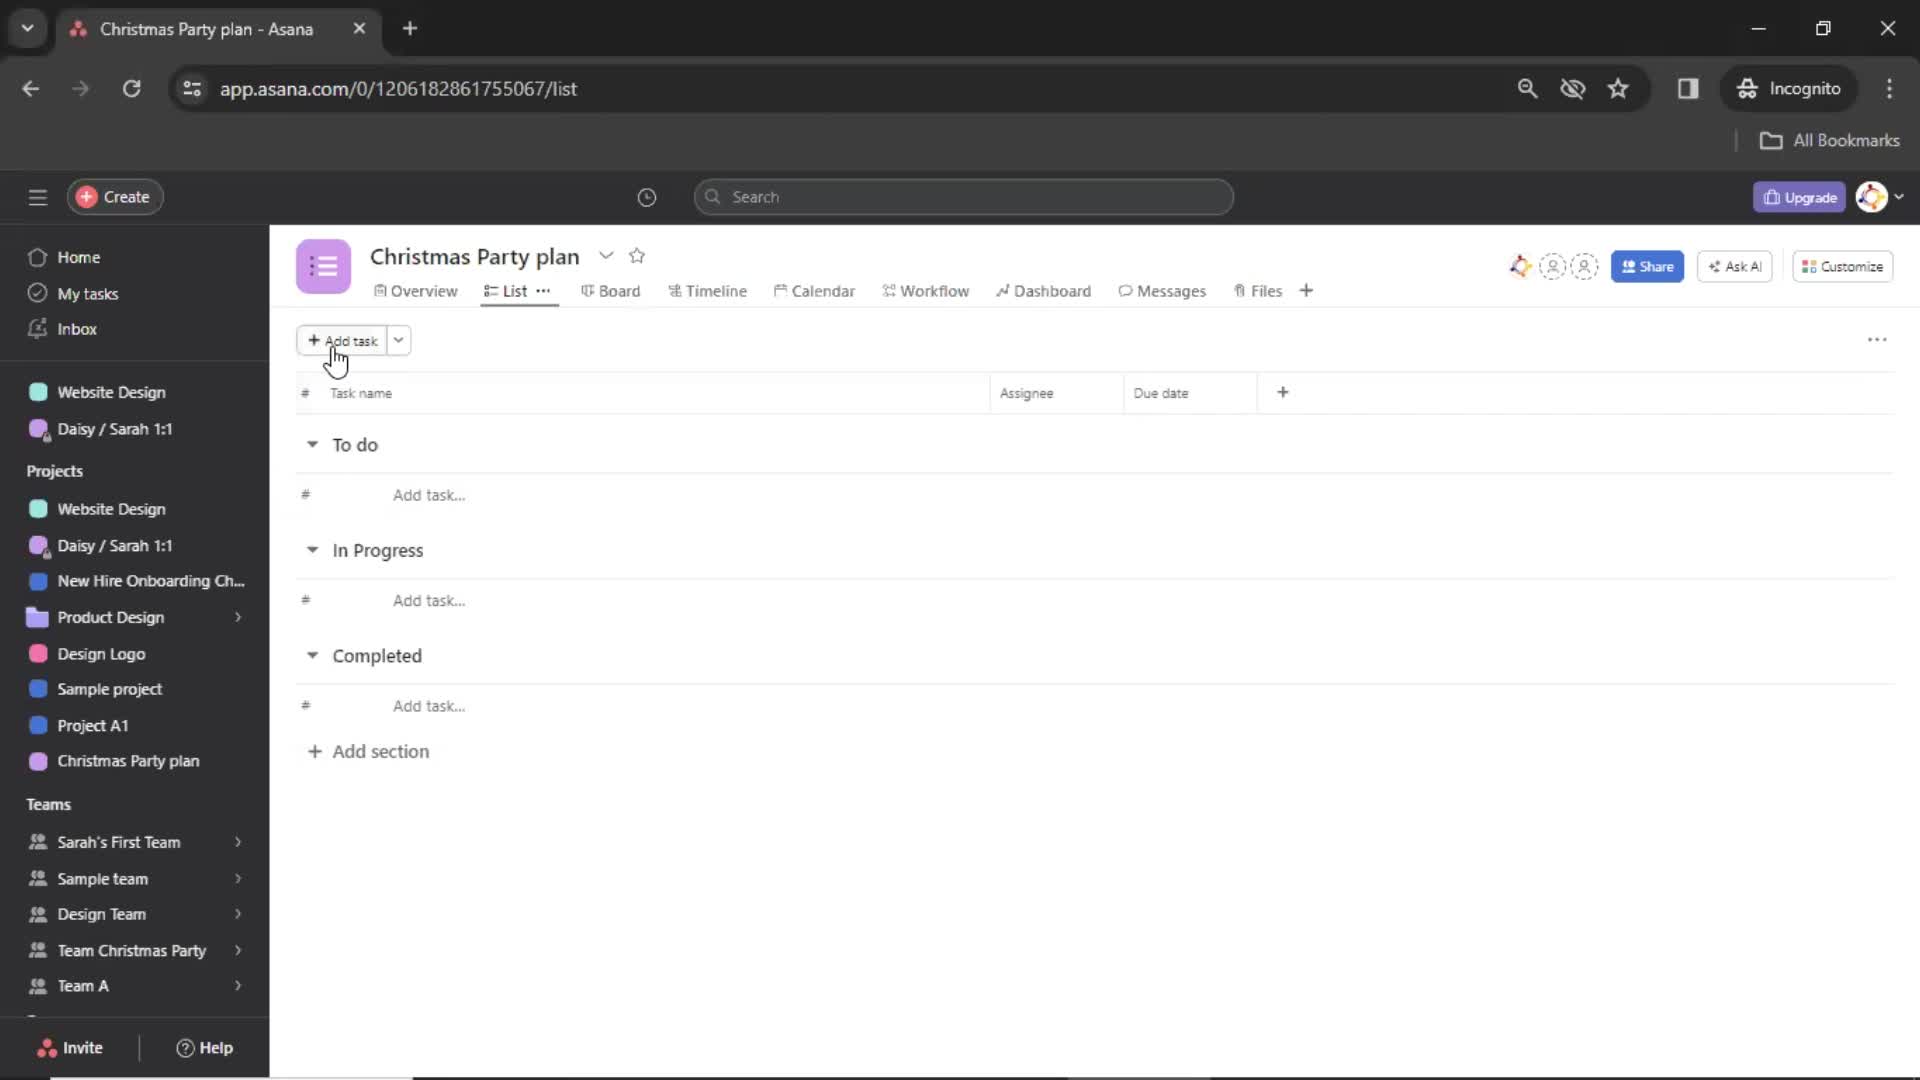Collapse the To do section
The height and width of the screenshot is (1080, 1920).
pos(313,444)
